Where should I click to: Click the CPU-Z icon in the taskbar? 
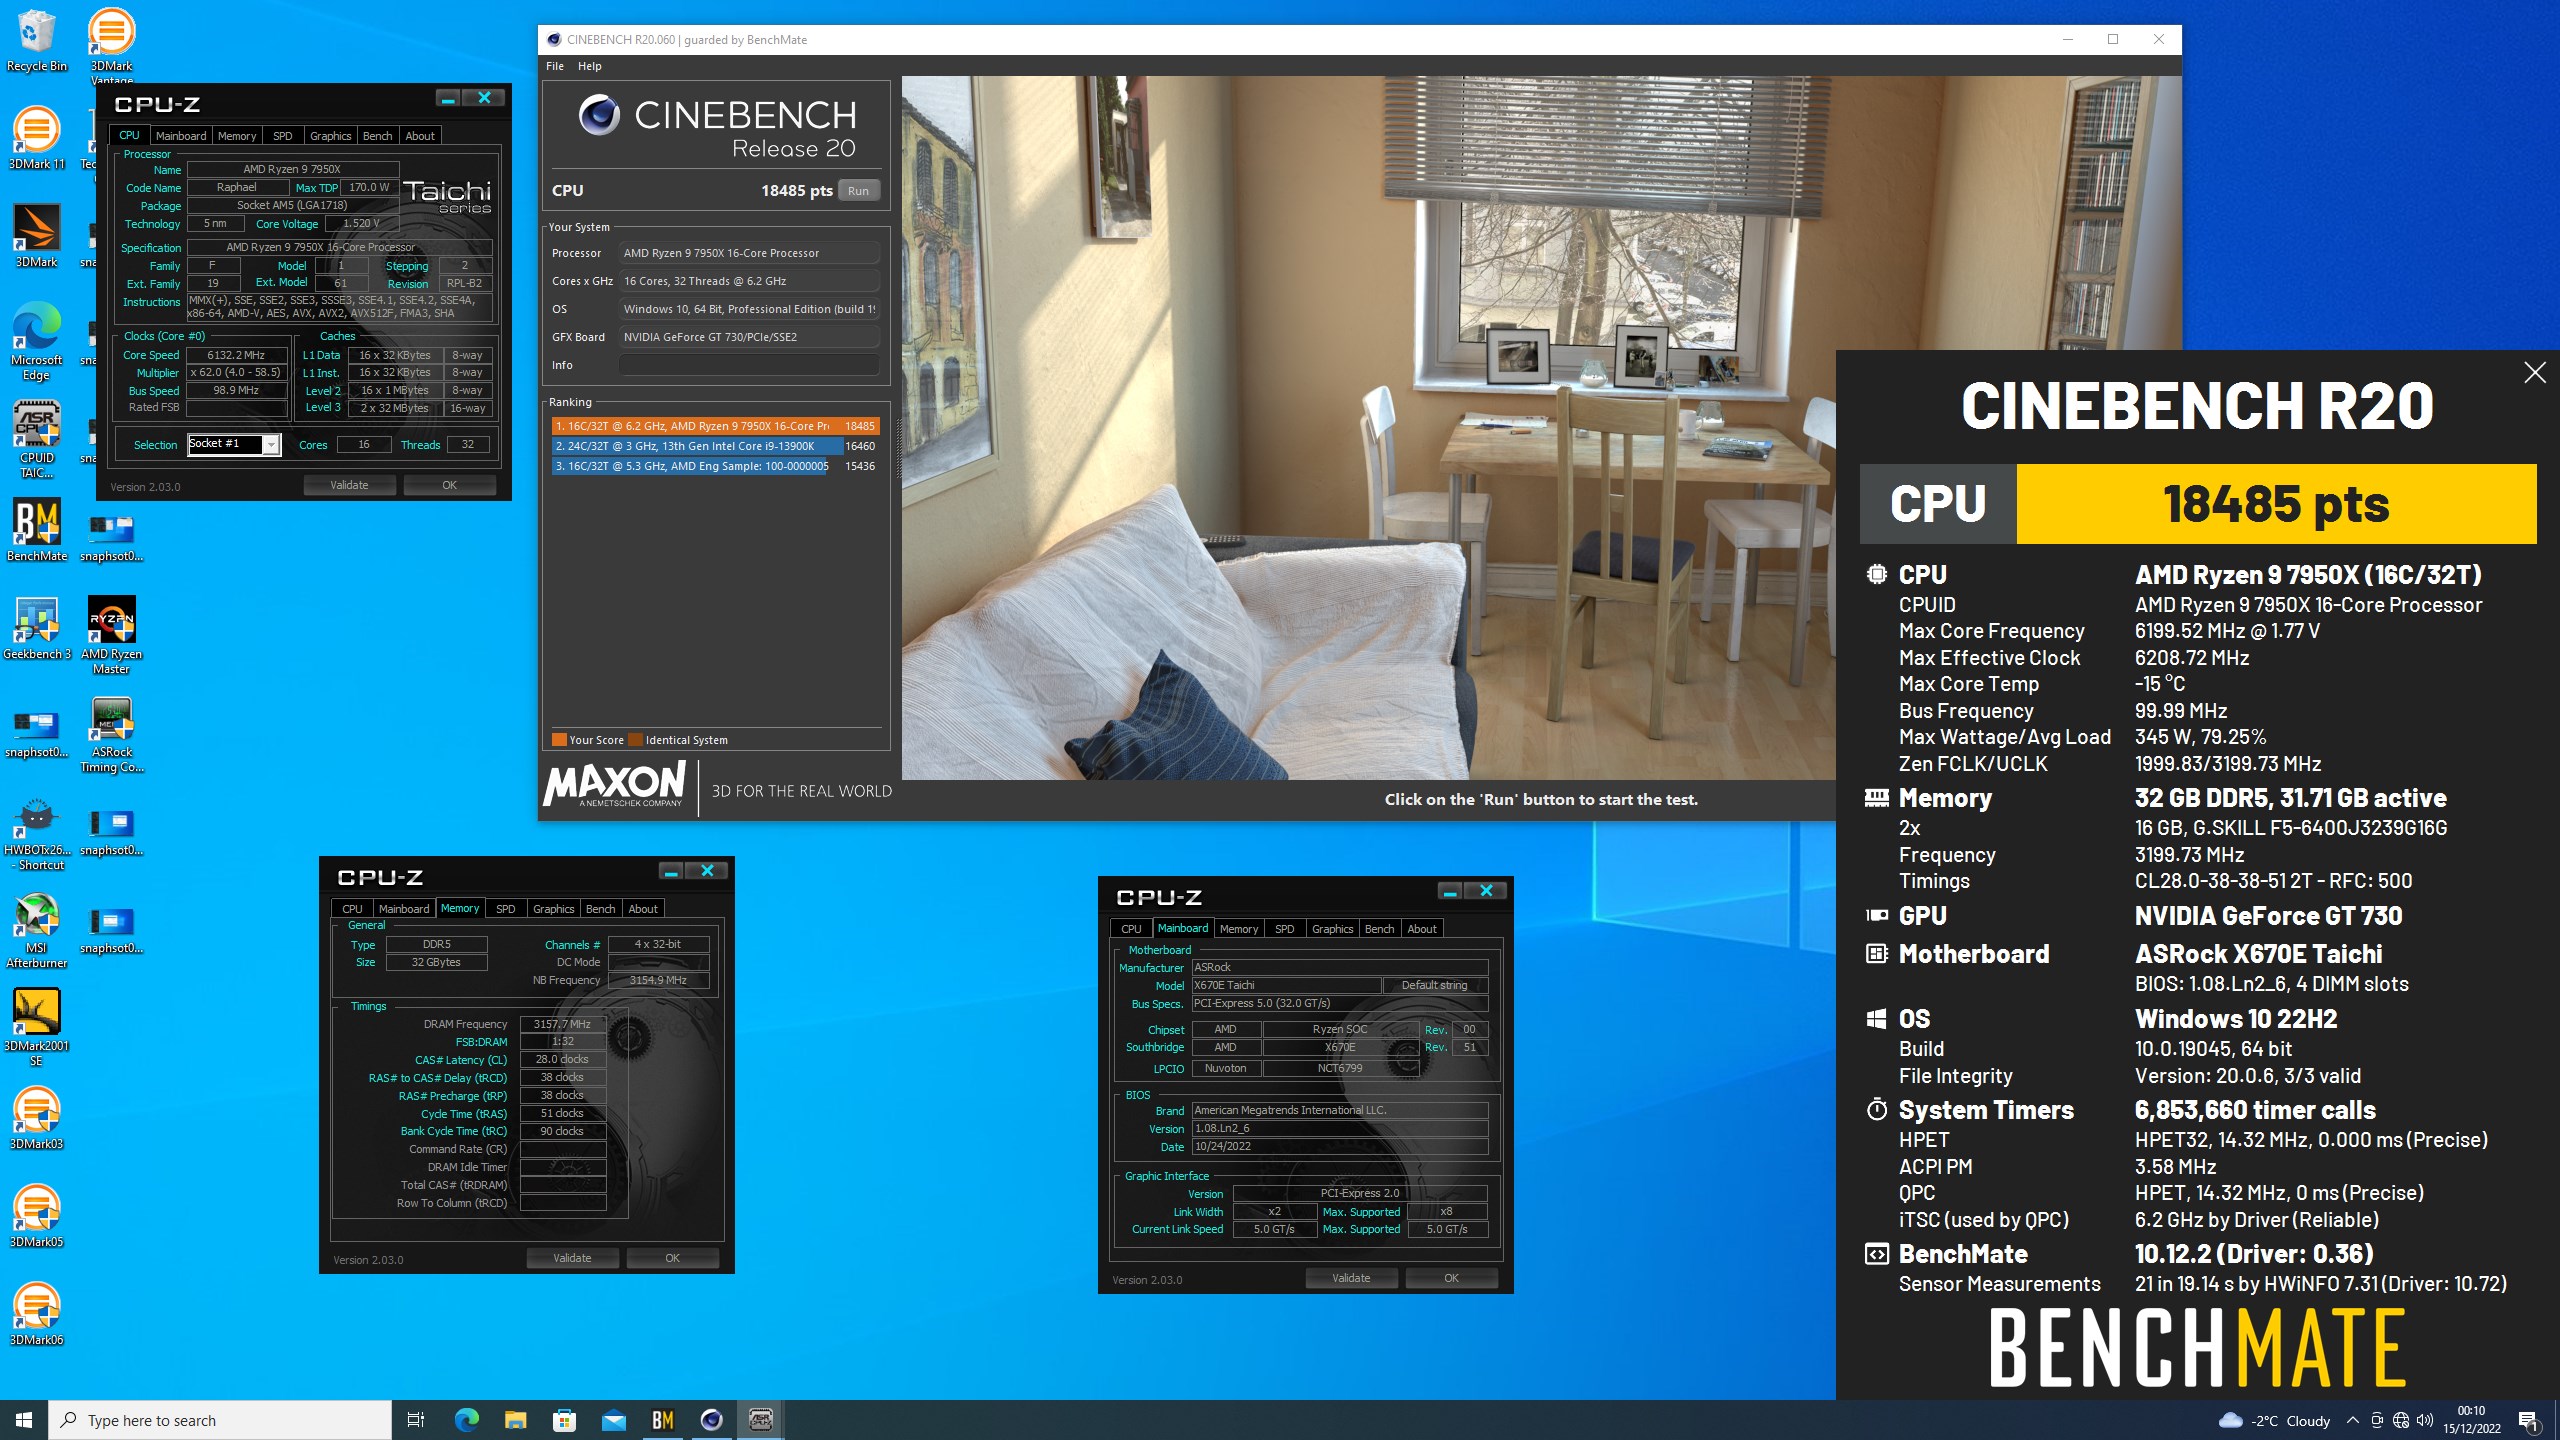(760, 1420)
